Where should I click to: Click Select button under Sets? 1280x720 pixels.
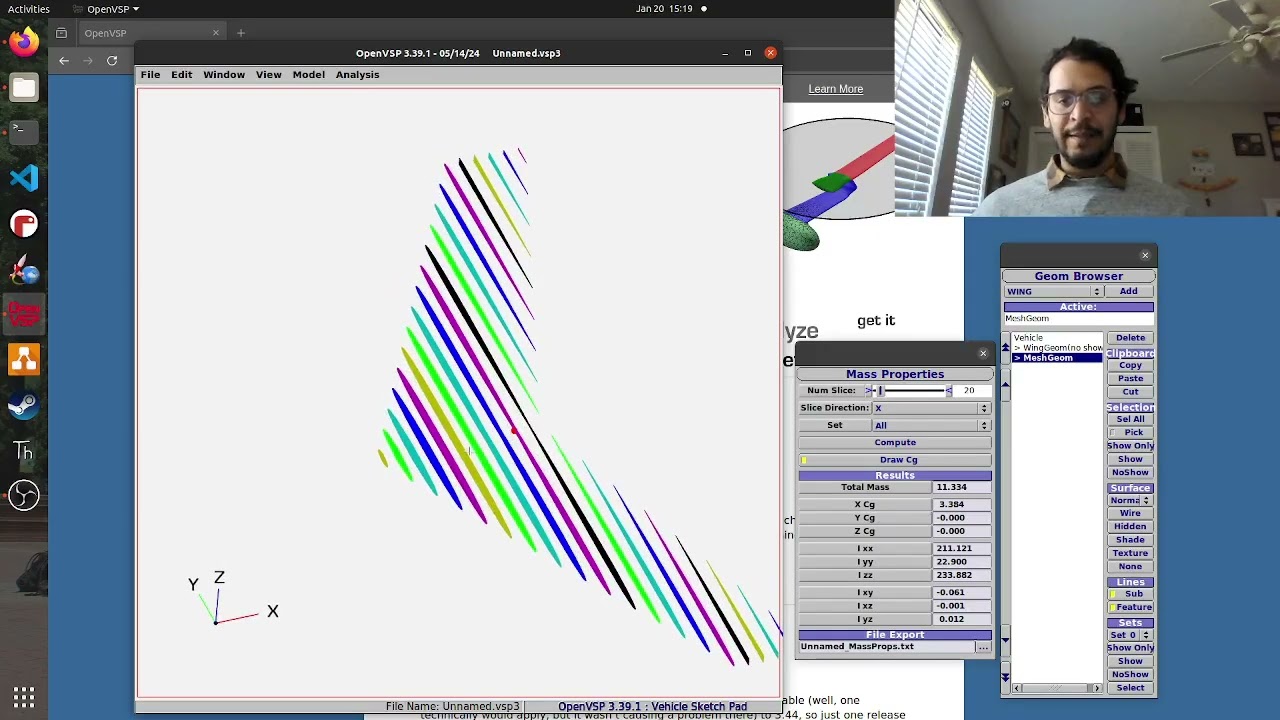1130,688
